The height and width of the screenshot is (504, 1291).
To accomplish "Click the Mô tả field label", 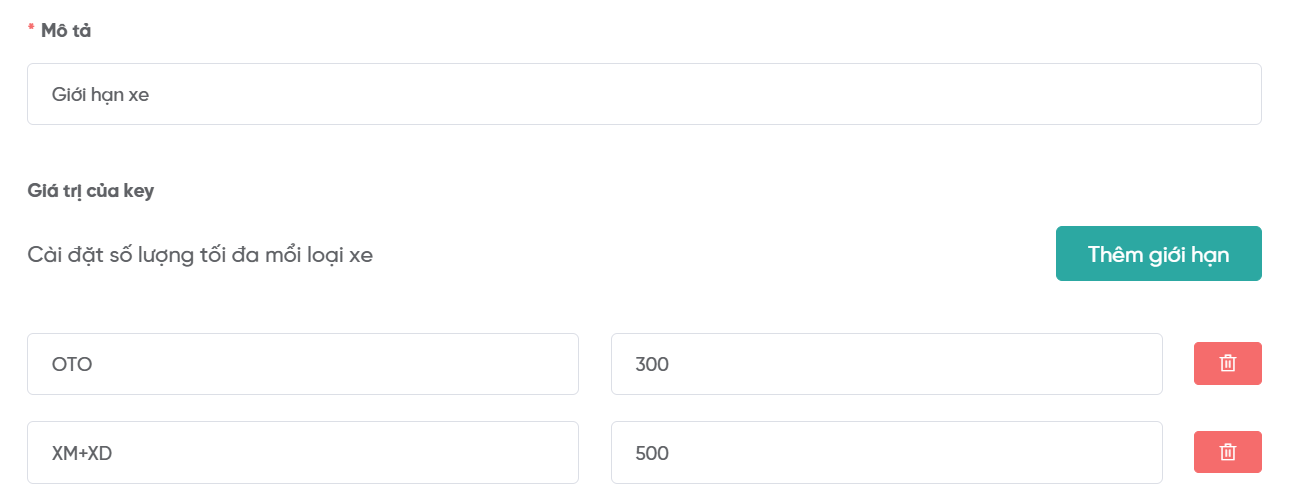I will click(66, 31).
